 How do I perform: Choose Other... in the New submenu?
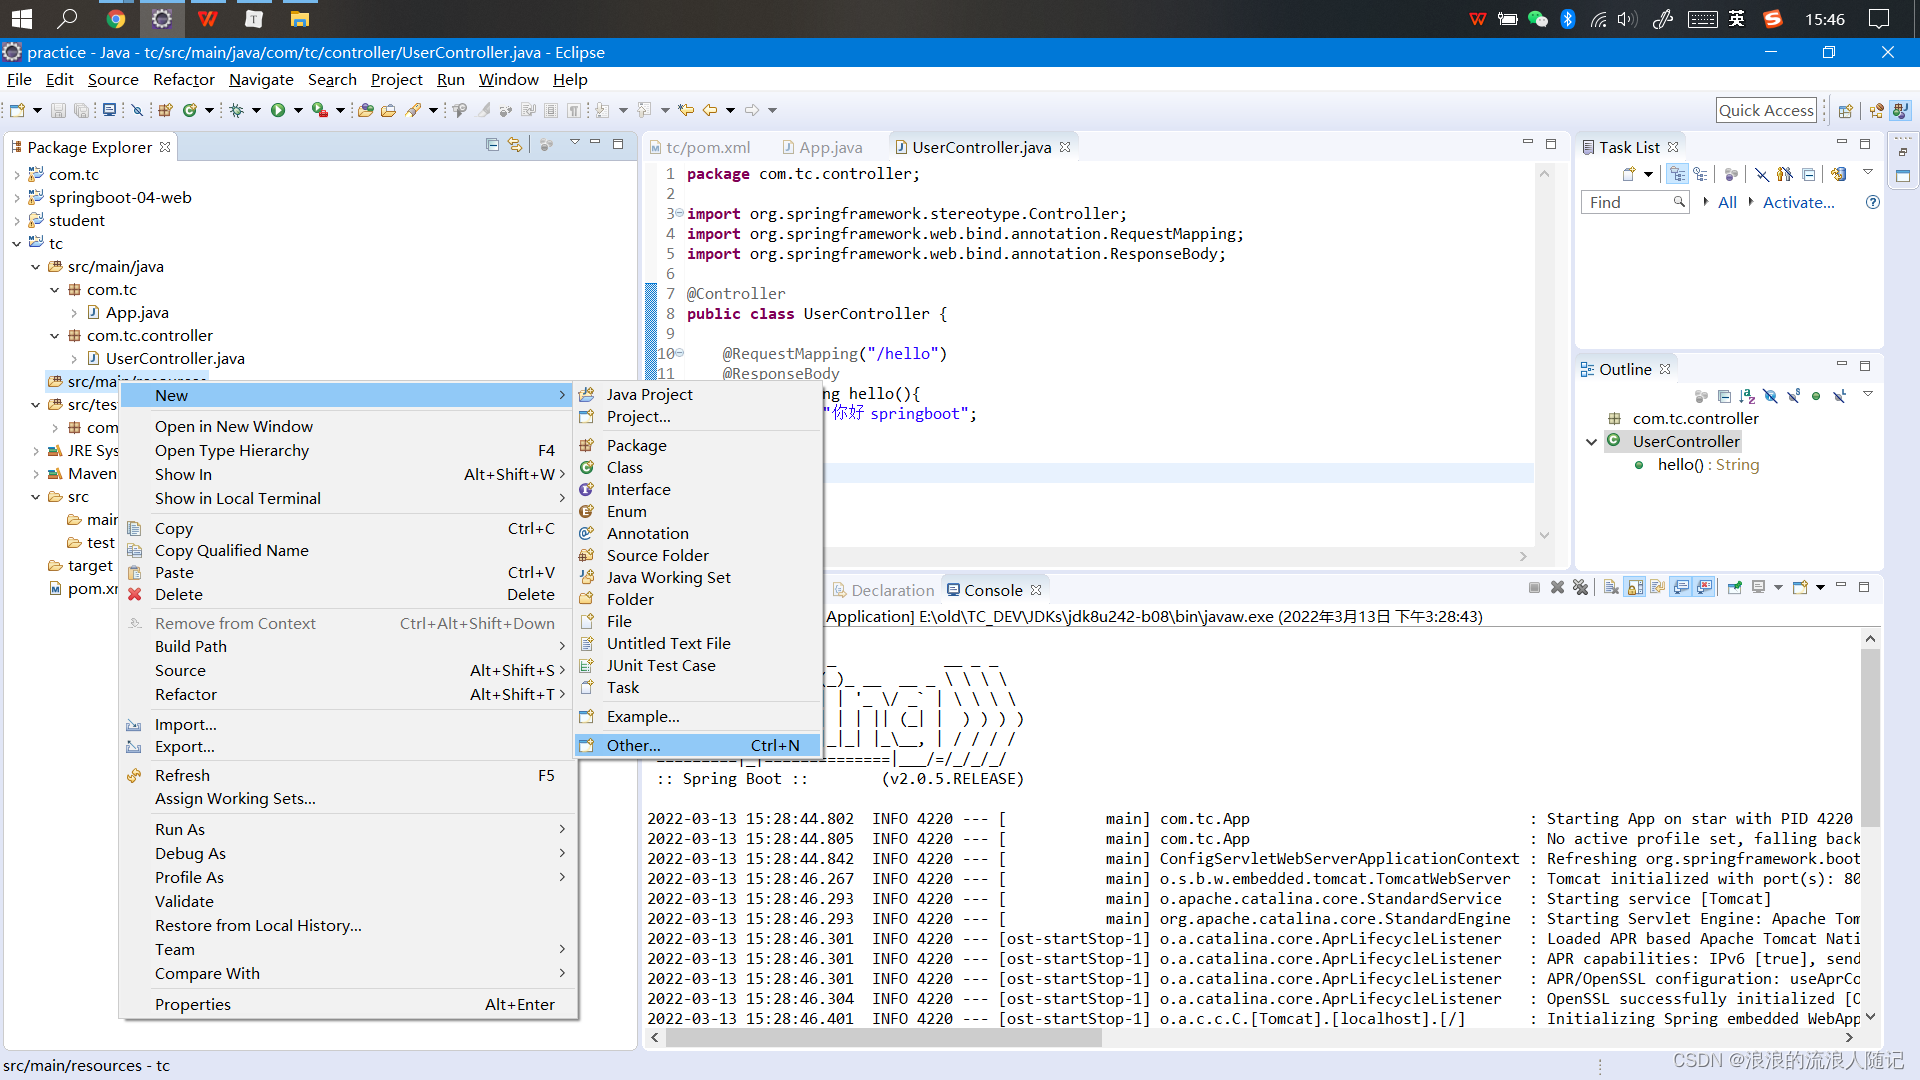(698, 745)
